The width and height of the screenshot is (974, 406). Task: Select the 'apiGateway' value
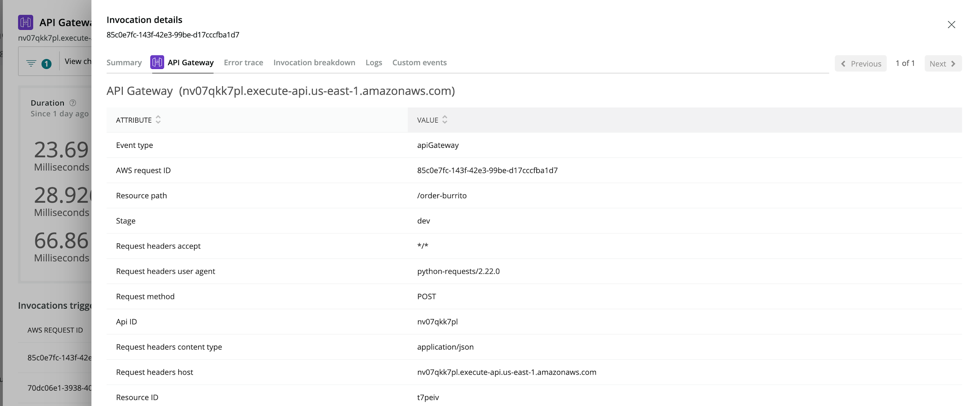(x=438, y=145)
